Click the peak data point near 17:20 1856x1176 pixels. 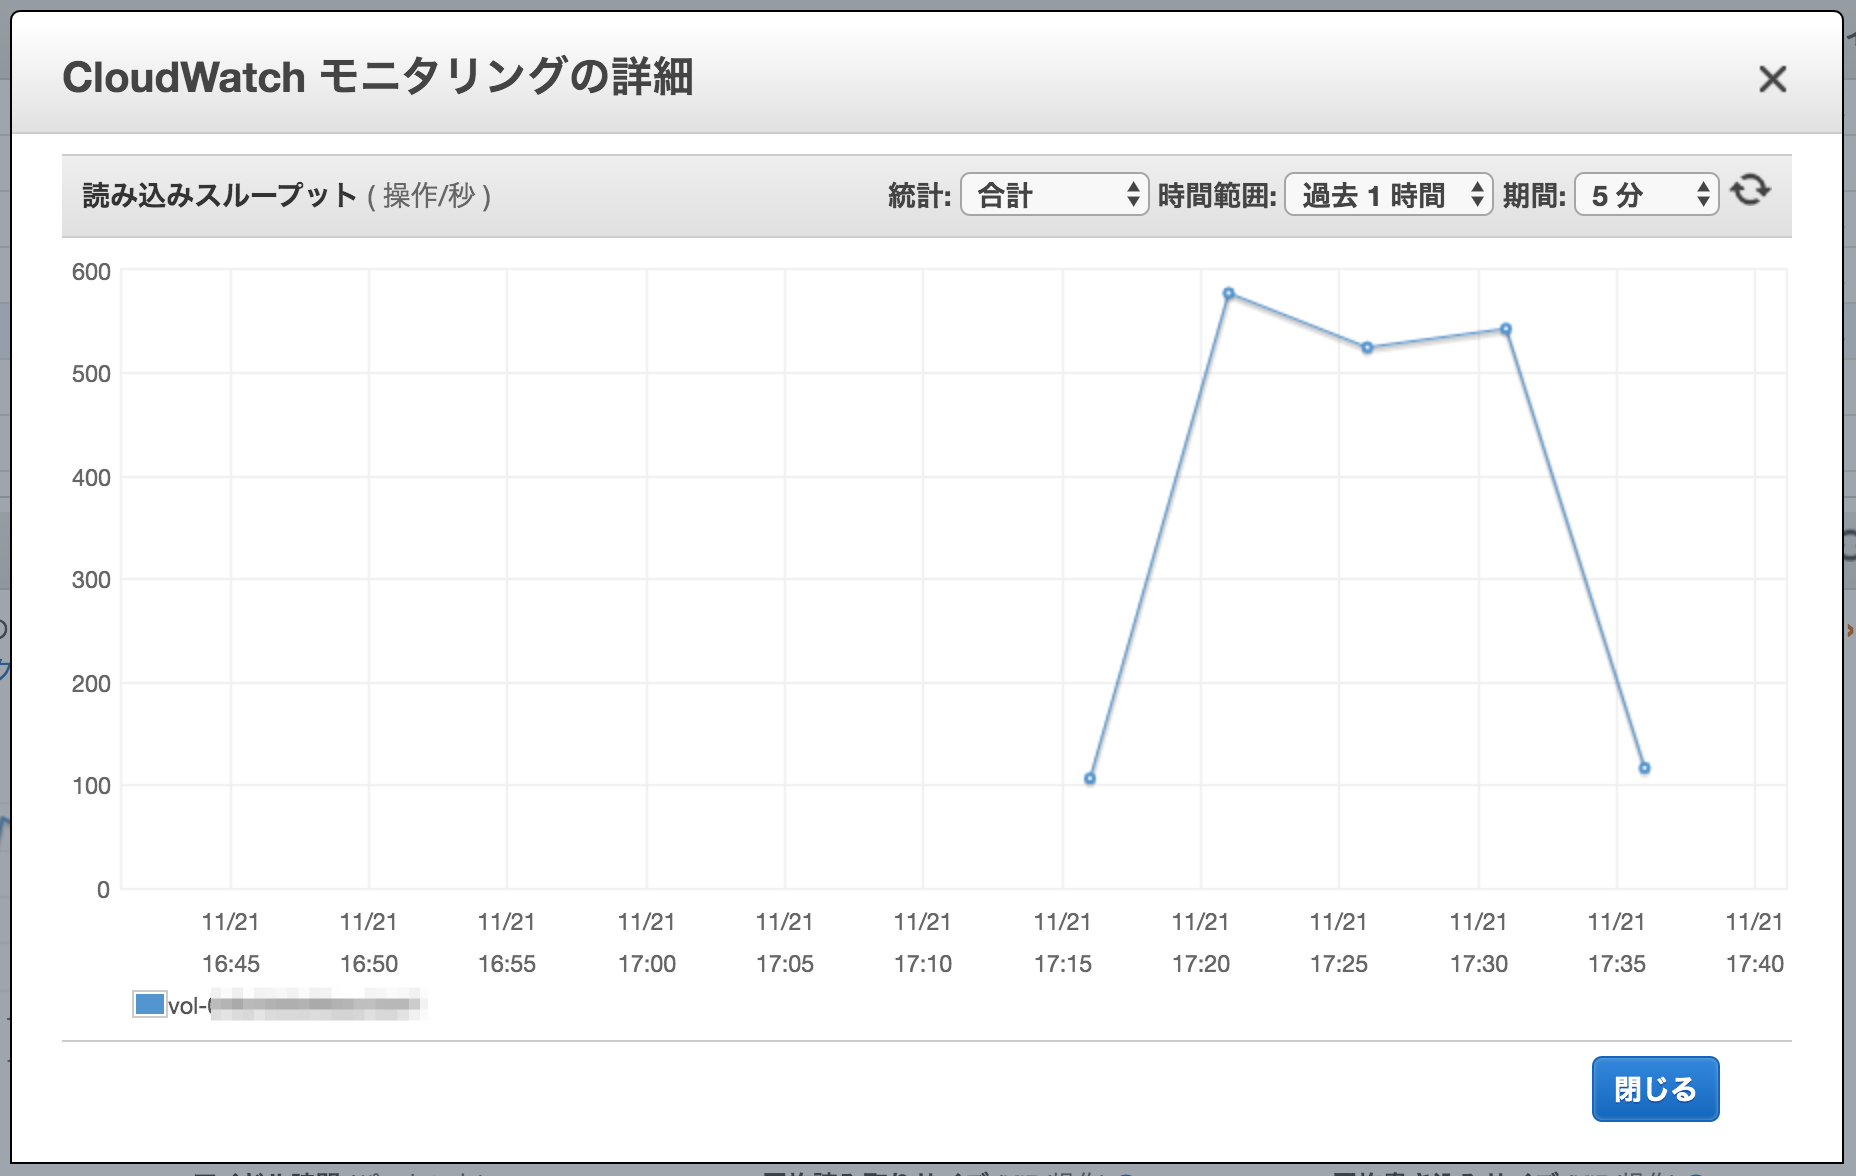[1229, 294]
